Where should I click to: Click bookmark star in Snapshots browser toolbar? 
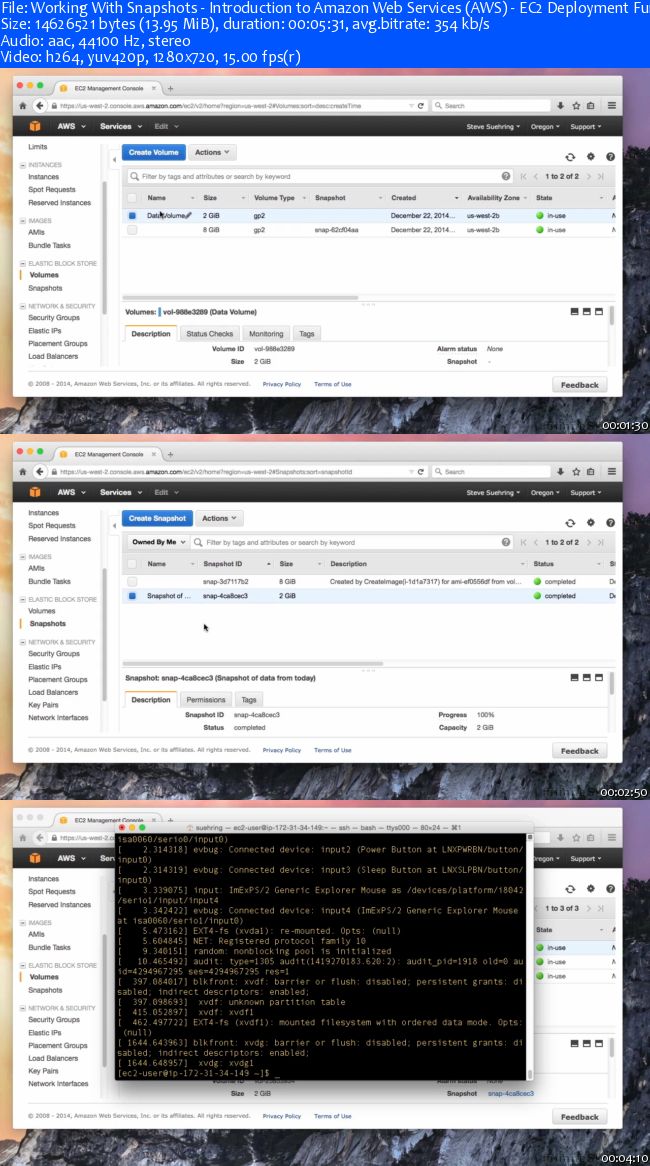(x=576, y=471)
